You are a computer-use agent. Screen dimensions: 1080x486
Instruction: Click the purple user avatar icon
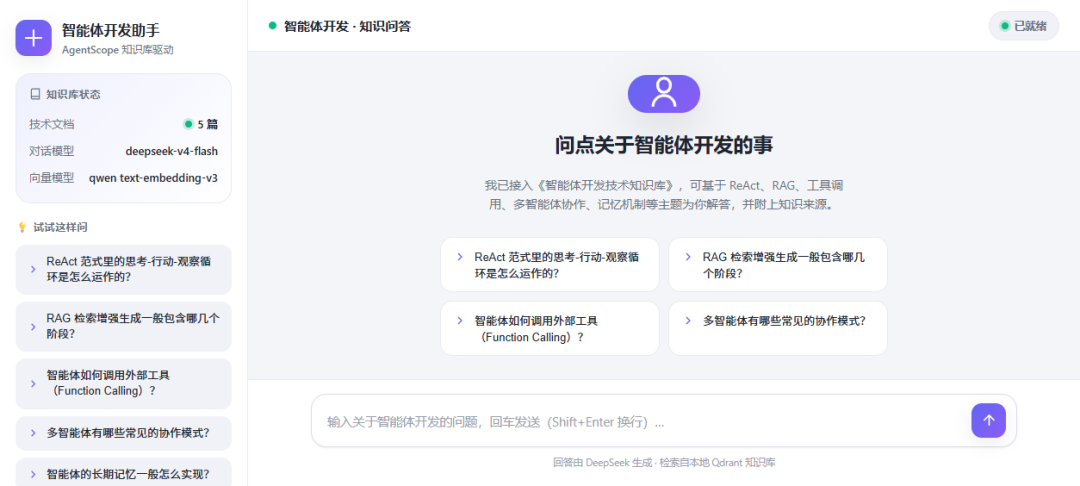(664, 94)
